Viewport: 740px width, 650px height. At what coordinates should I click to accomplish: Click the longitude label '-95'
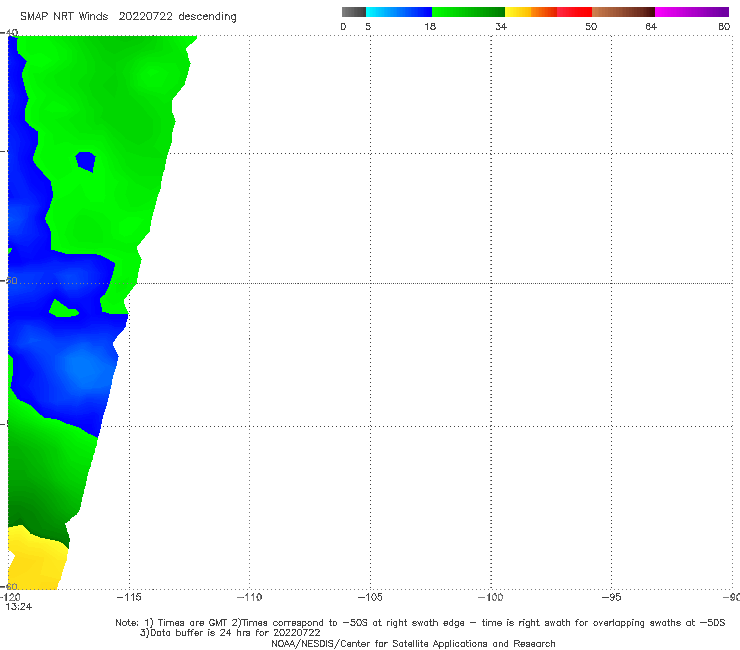tap(612, 597)
